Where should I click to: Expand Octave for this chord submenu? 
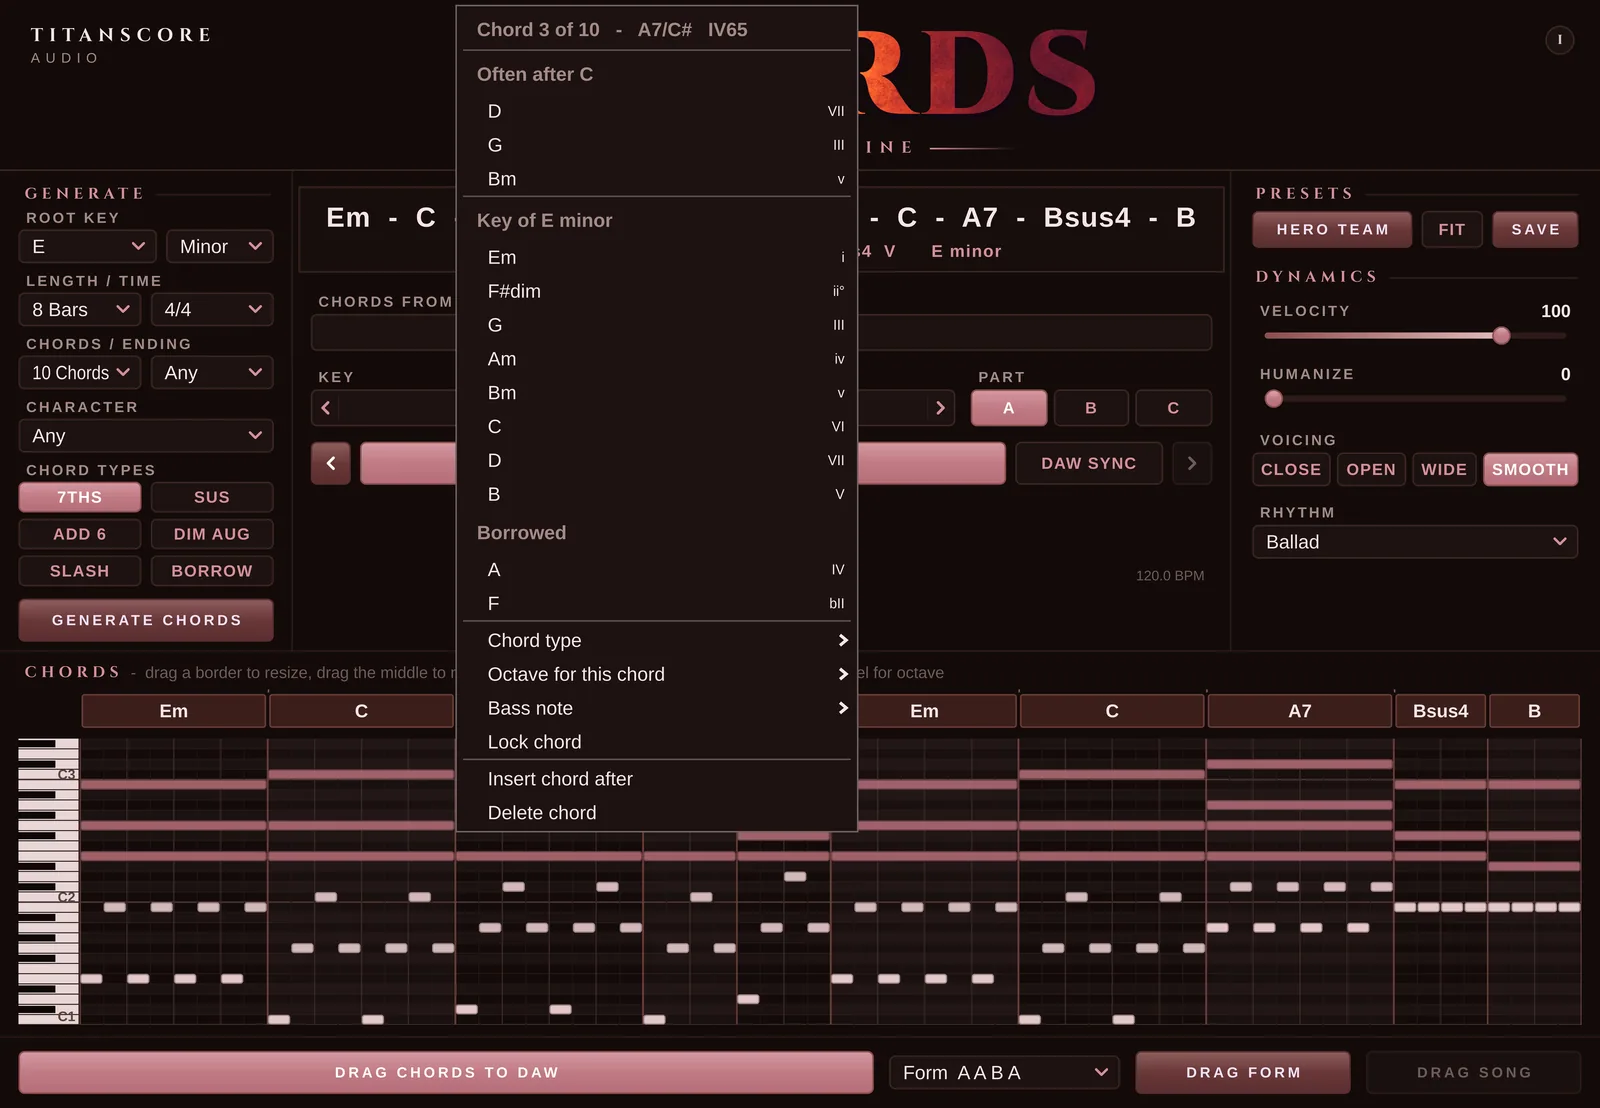[657, 674]
